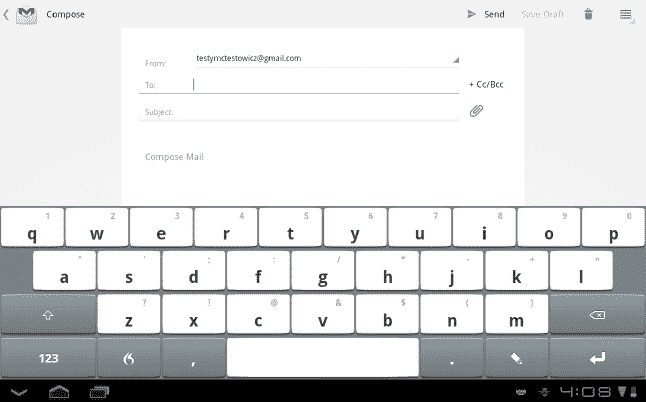Tap the r key
The height and width of the screenshot is (402, 646).
(226, 227)
